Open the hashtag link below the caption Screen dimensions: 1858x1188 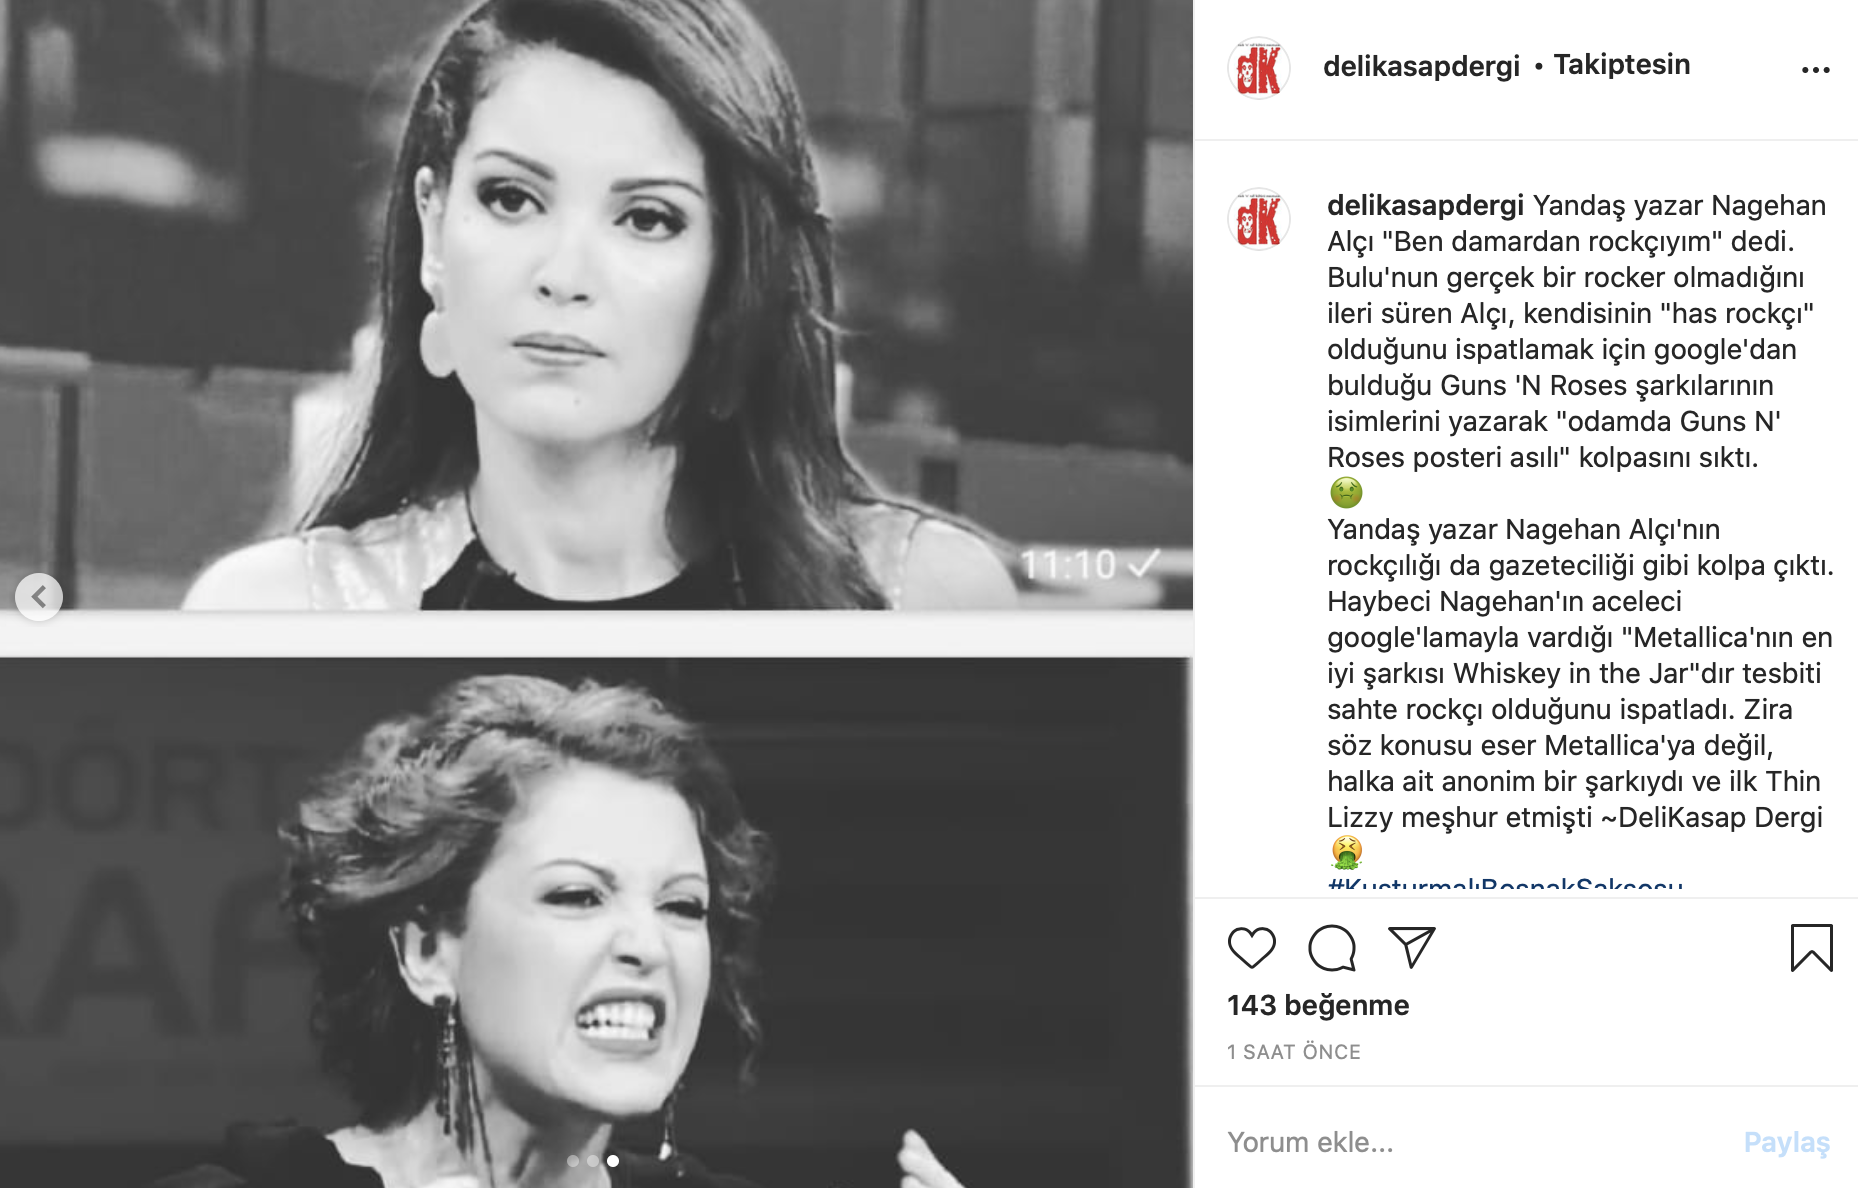pyautogui.click(x=1505, y=884)
